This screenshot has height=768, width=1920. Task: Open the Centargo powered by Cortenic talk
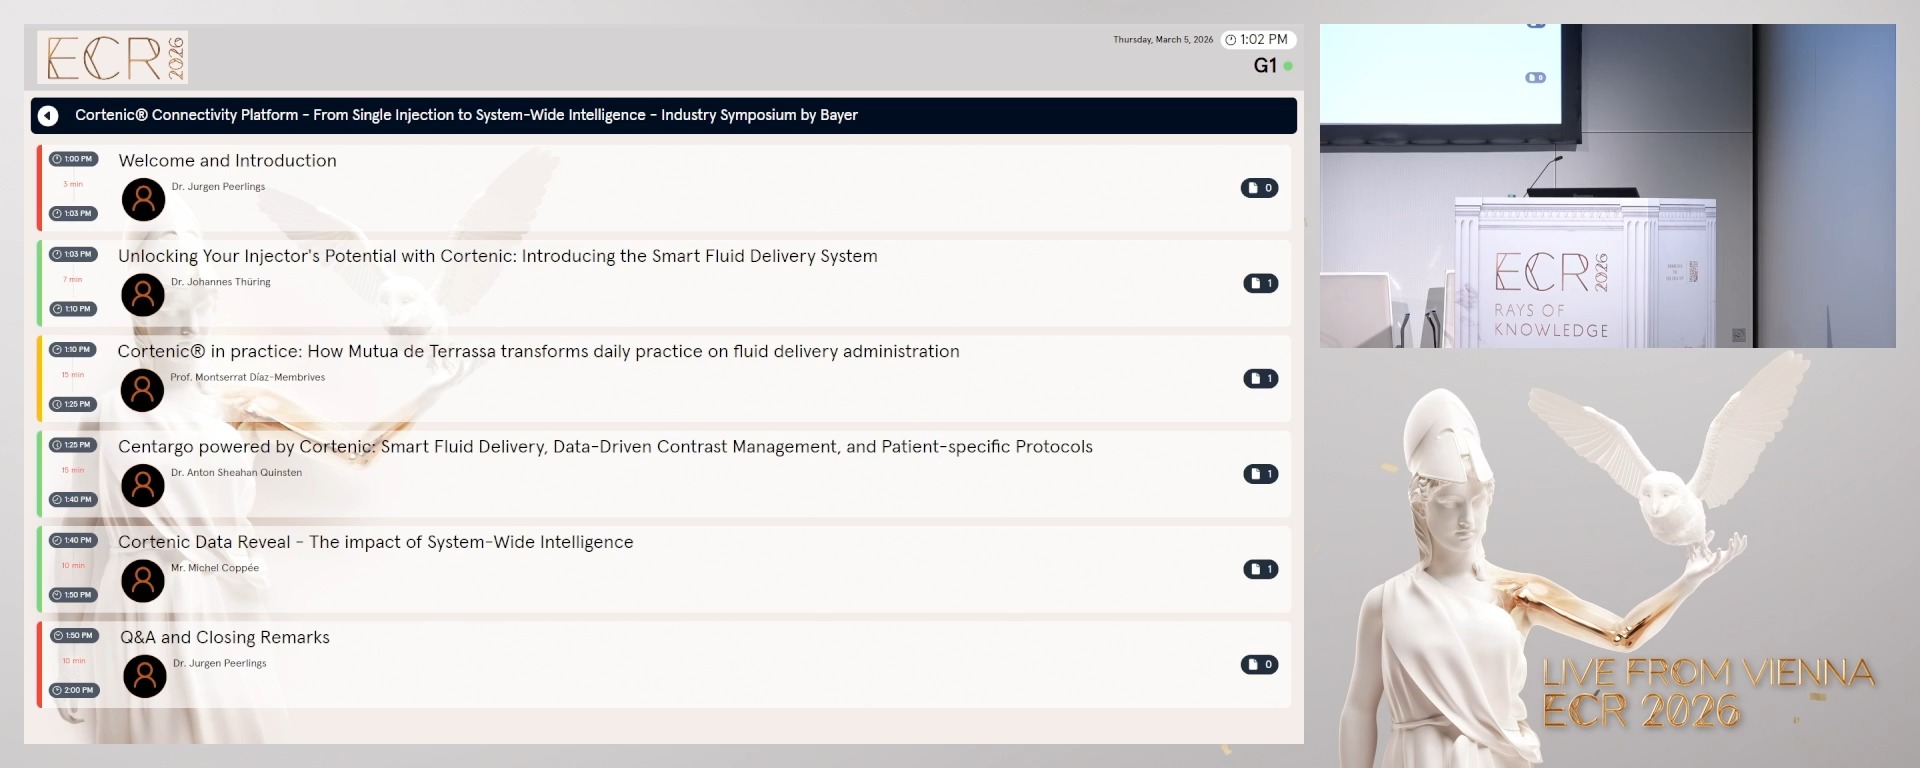(605, 447)
